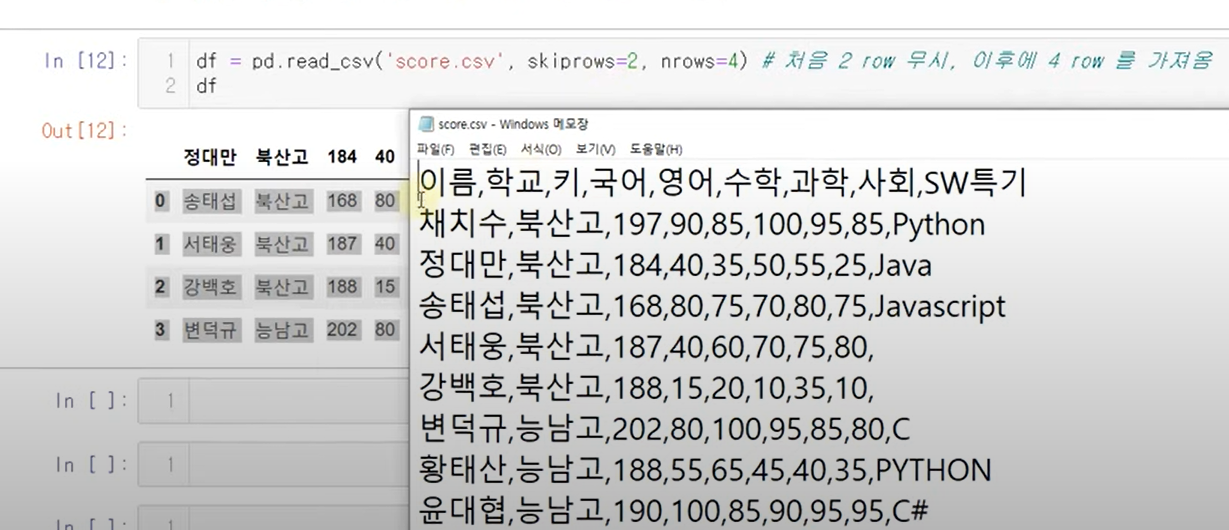Click the 능남고 cell in the output table
Image resolution: width=1229 pixels, height=530 pixels.
pos(282,329)
